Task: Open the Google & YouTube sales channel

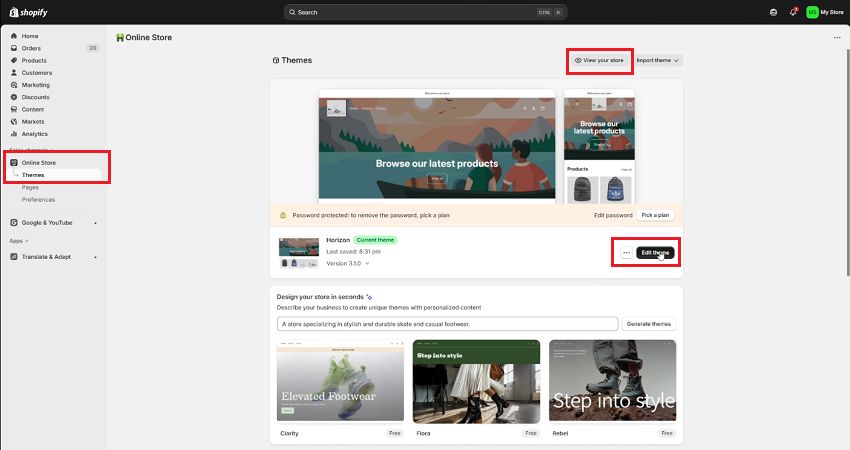Action: point(47,223)
